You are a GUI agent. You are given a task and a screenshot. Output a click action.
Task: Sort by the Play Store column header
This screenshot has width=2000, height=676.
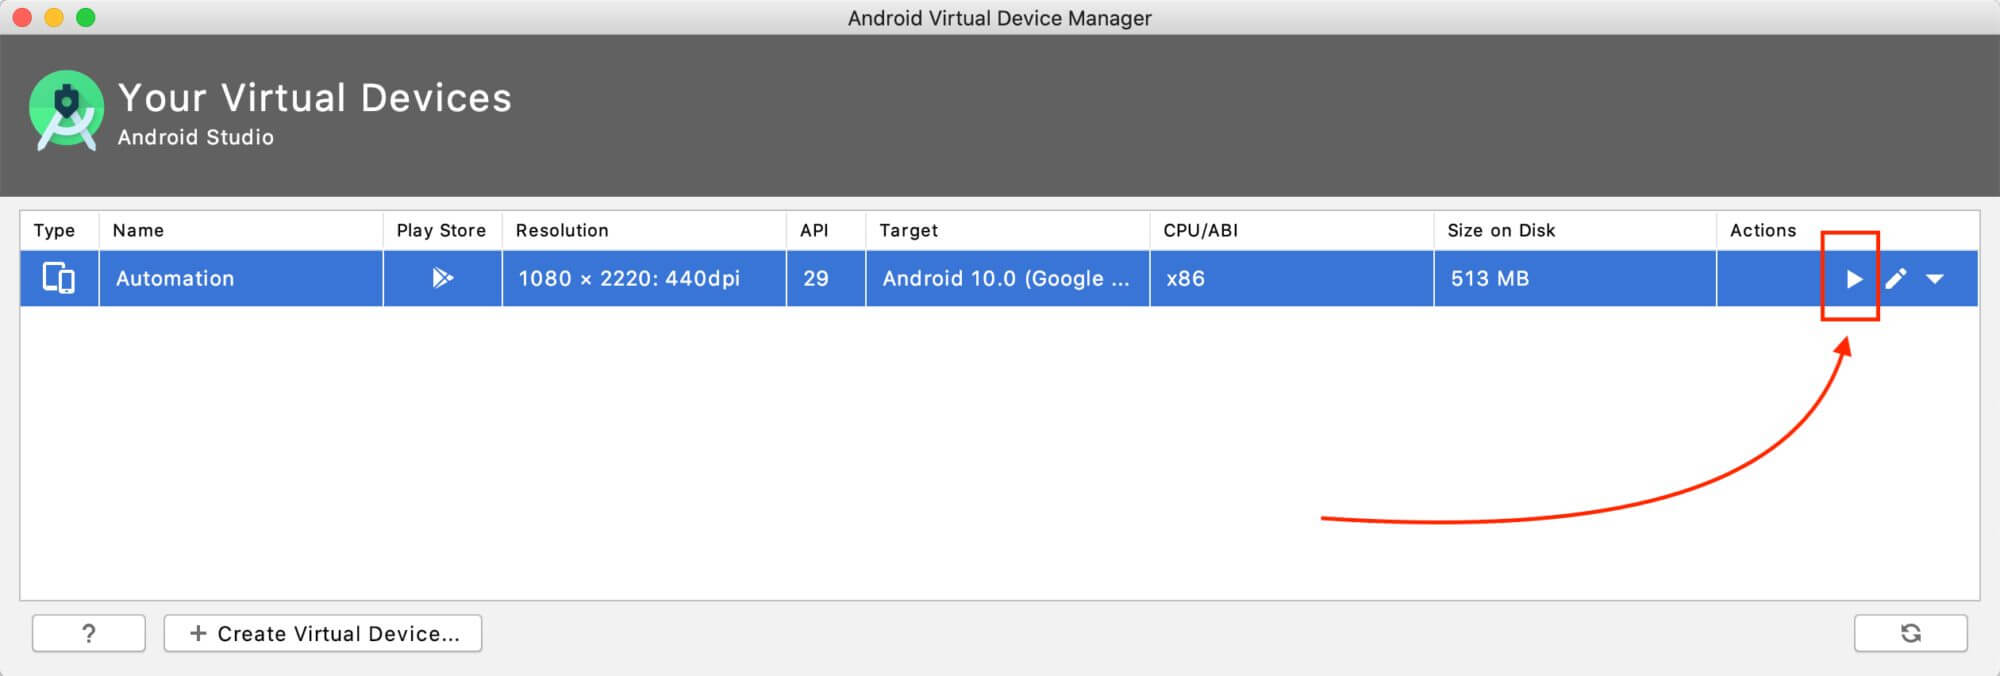tap(442, 230)
